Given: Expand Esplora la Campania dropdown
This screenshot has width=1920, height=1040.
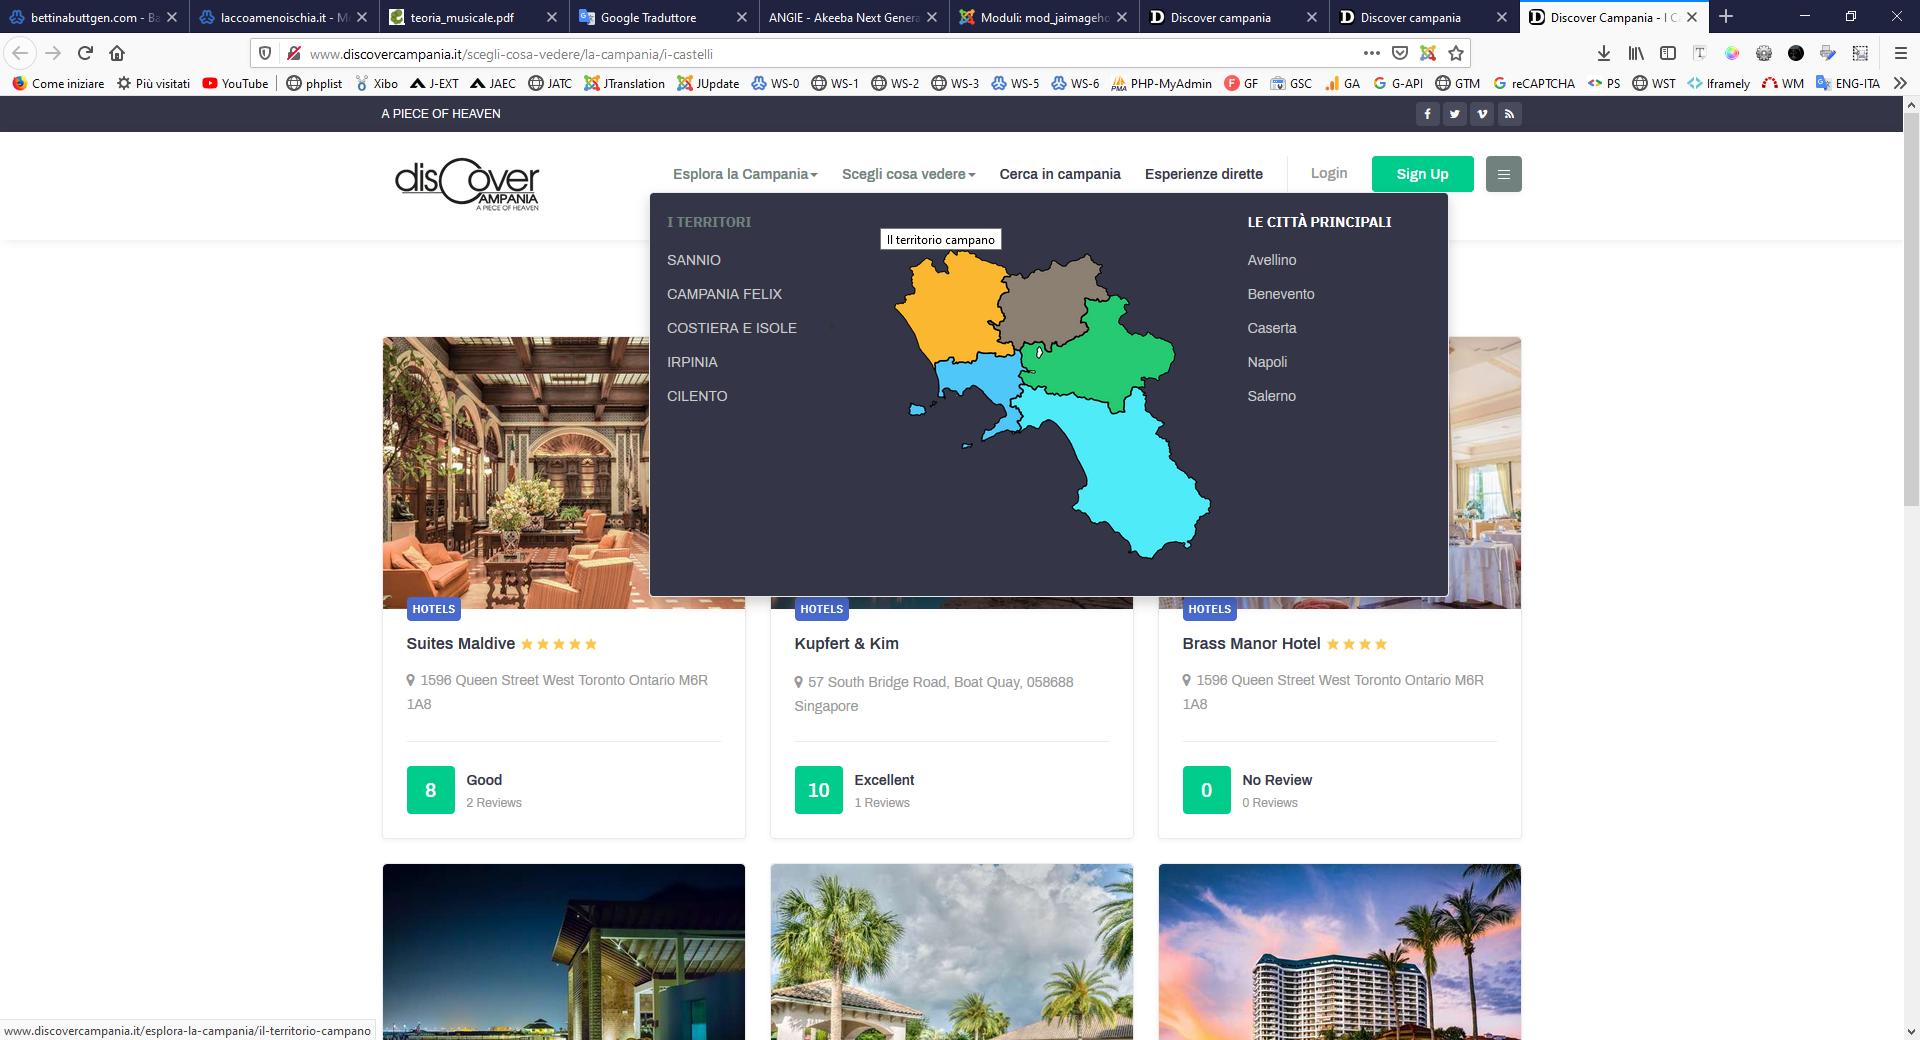Looking at the screenshot, I should 745,174.
